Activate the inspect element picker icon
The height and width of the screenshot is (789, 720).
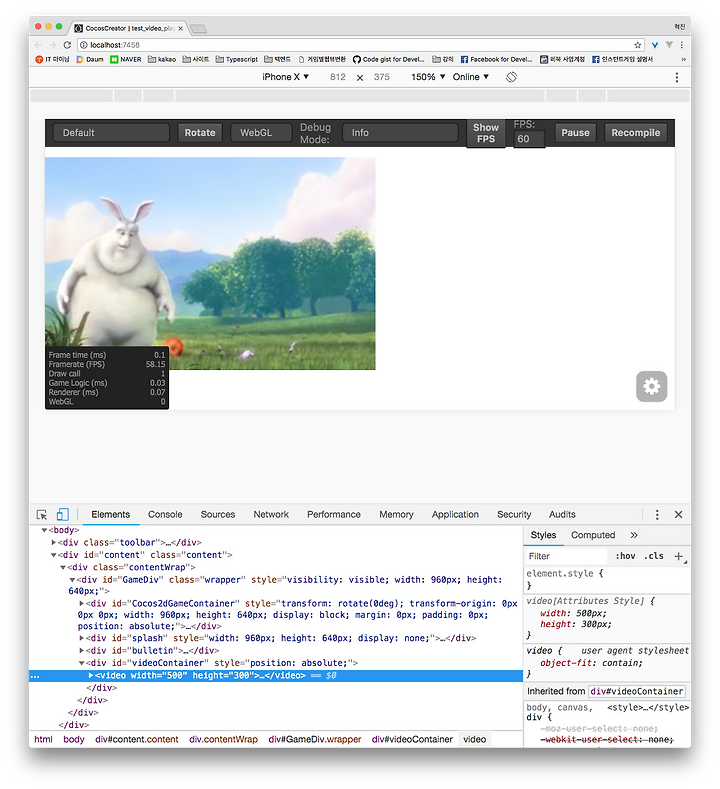[x=42, y=514]
